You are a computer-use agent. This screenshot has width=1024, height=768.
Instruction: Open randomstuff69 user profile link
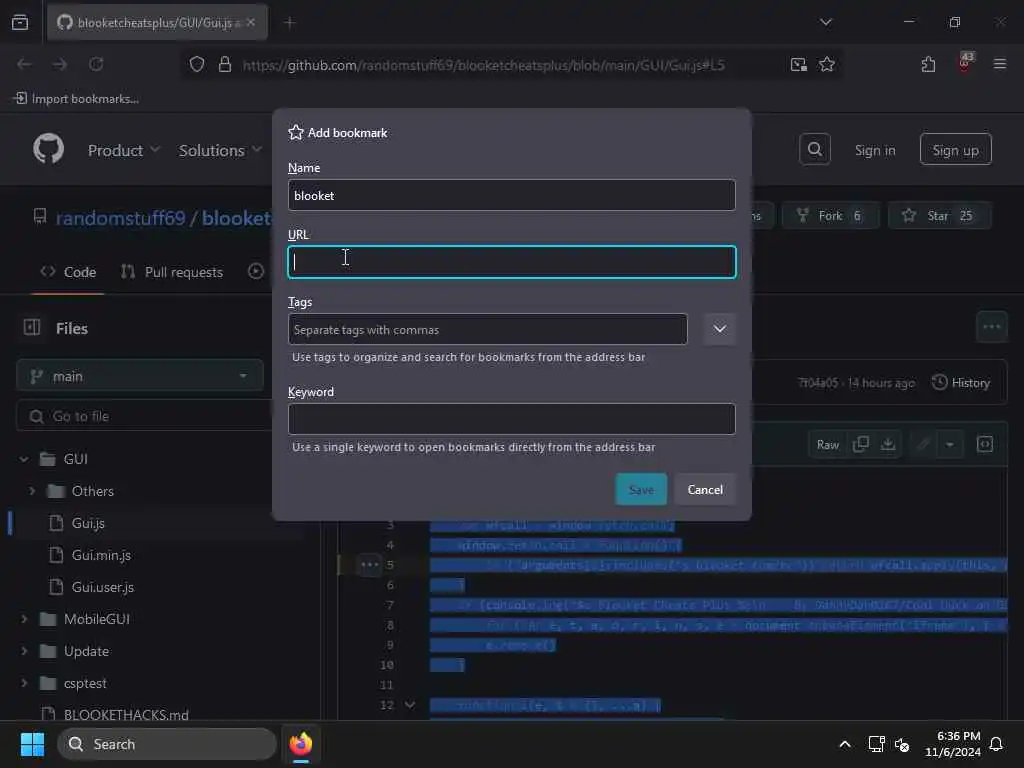click(x=120, y=217)
